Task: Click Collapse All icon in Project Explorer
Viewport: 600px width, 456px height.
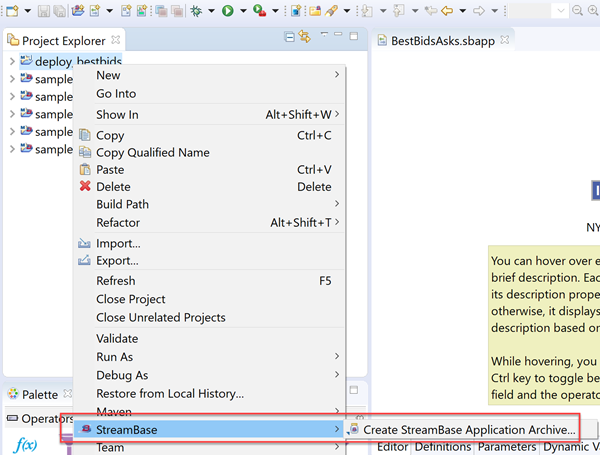Action: click(289, 38)
